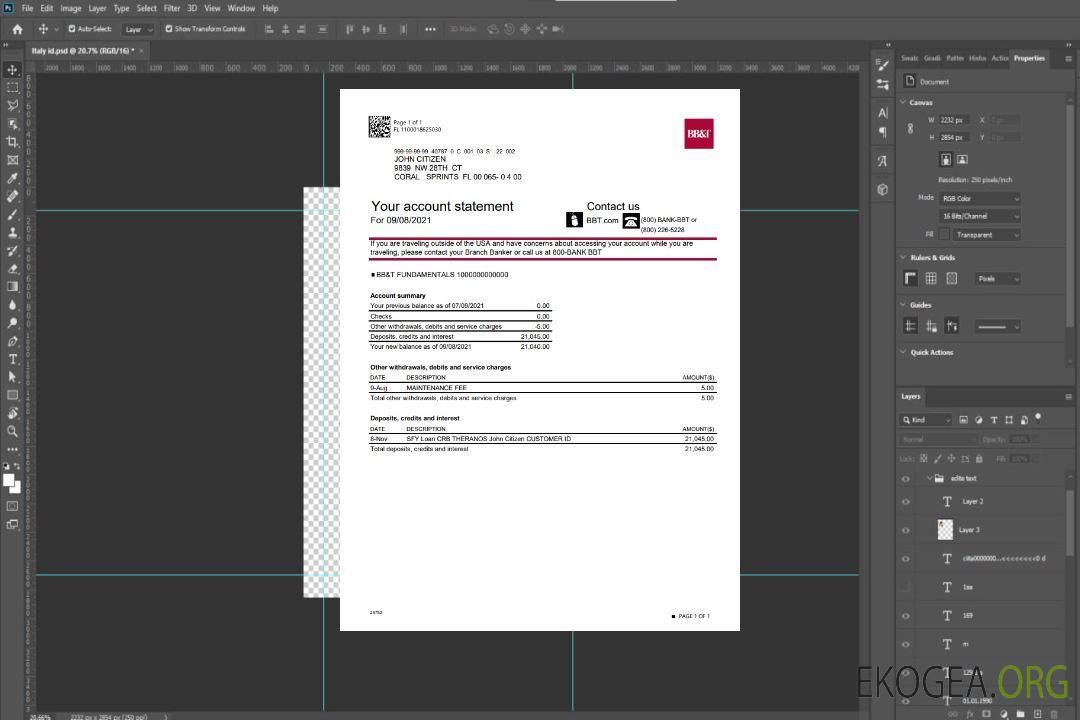Select the Blur tool
The height and width of the screenshot is (720, 1080).
[x=12, y=305]
